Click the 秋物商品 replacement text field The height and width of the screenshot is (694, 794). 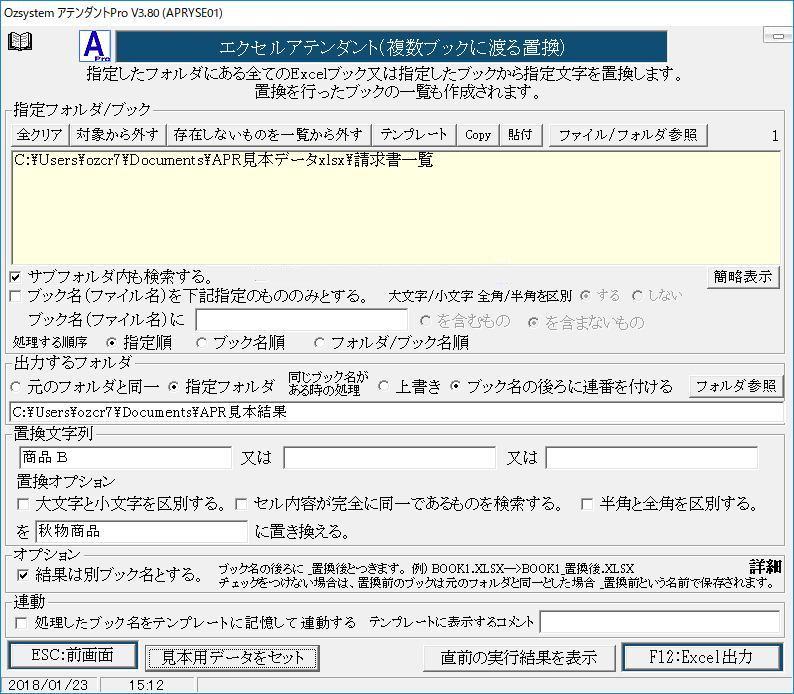pyautogui.click(x=140, y=531)
